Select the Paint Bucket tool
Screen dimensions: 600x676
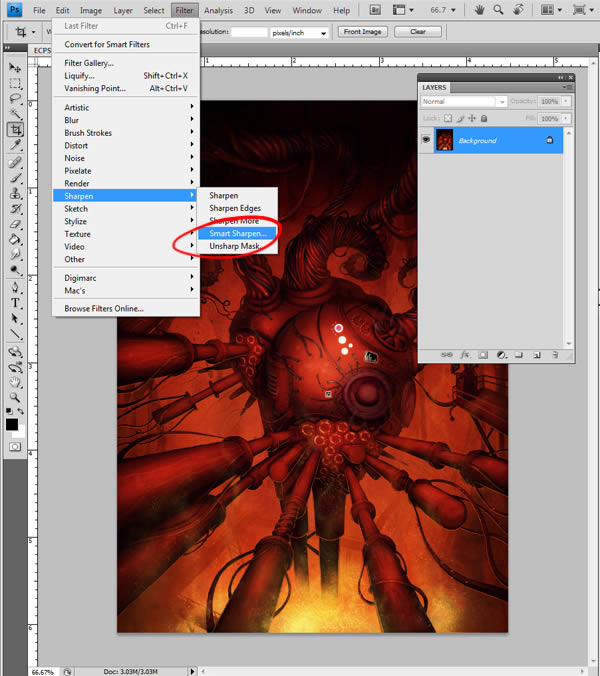click(15, 239)
